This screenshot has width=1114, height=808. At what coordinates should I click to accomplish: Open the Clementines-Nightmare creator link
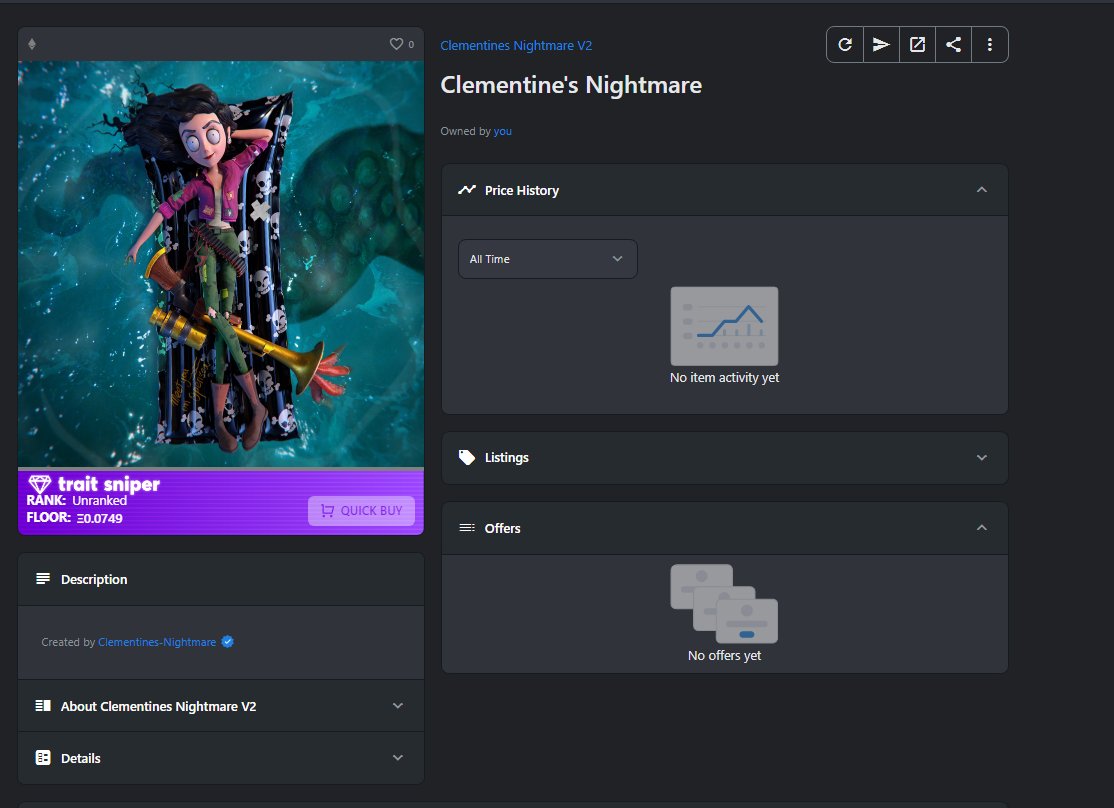pyautogui.click(x=157, y=642)
